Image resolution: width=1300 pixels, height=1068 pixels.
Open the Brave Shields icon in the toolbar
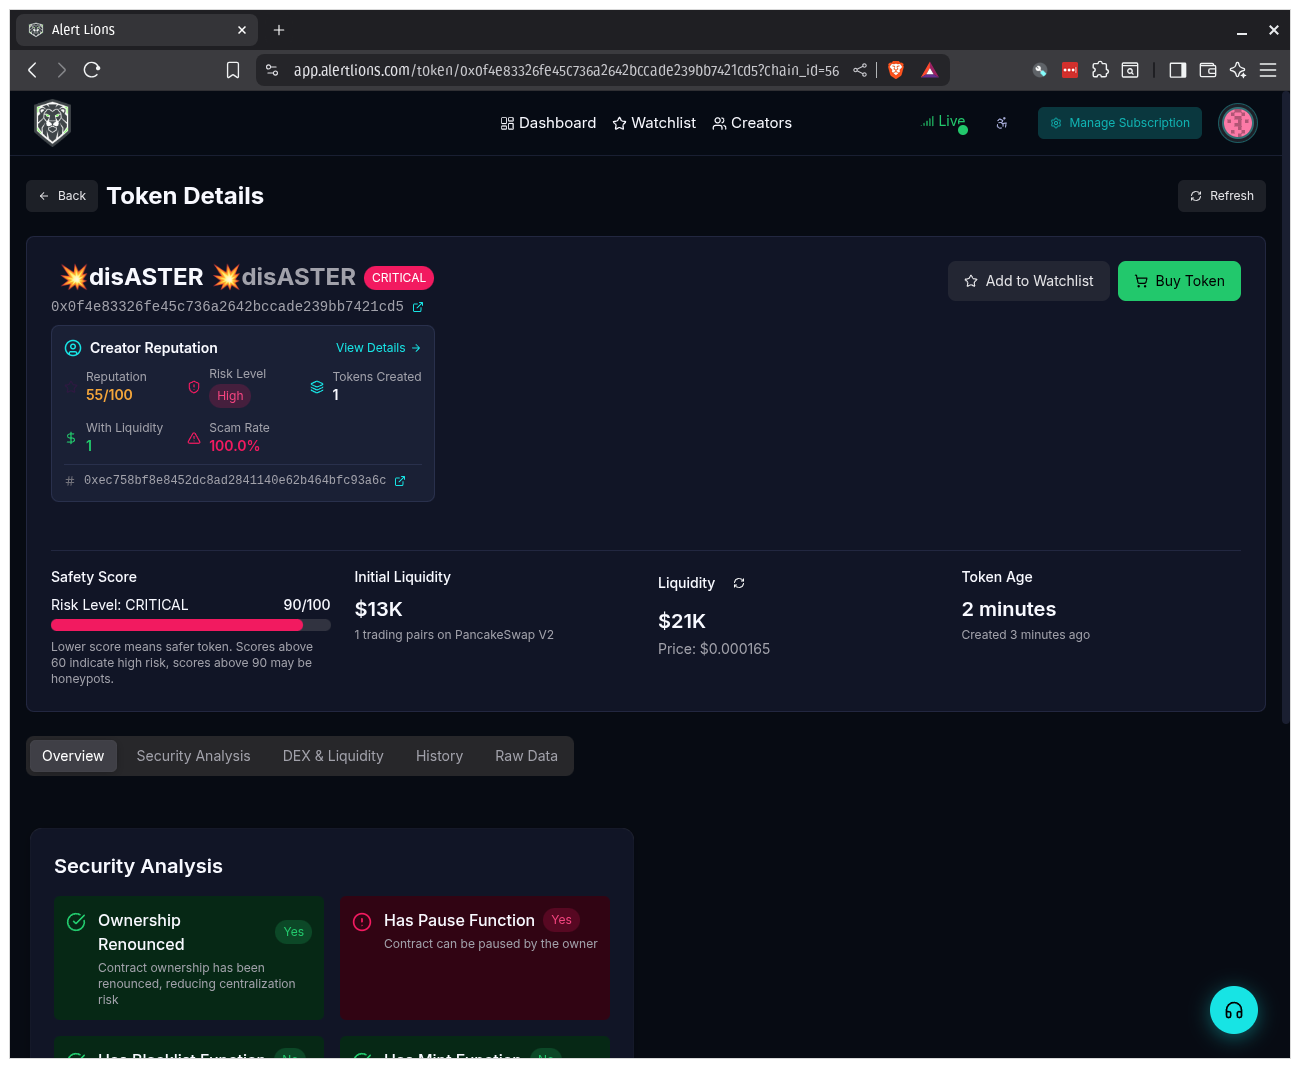[895, 70]
